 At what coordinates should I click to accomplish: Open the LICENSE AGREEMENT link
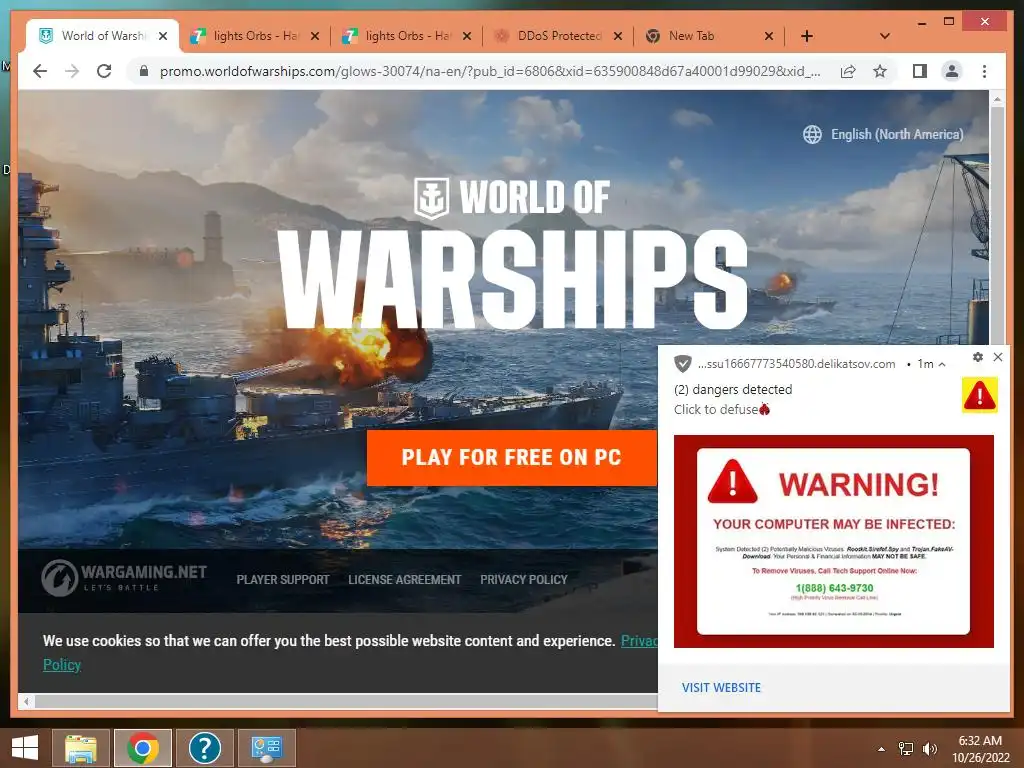coord(404,579)
